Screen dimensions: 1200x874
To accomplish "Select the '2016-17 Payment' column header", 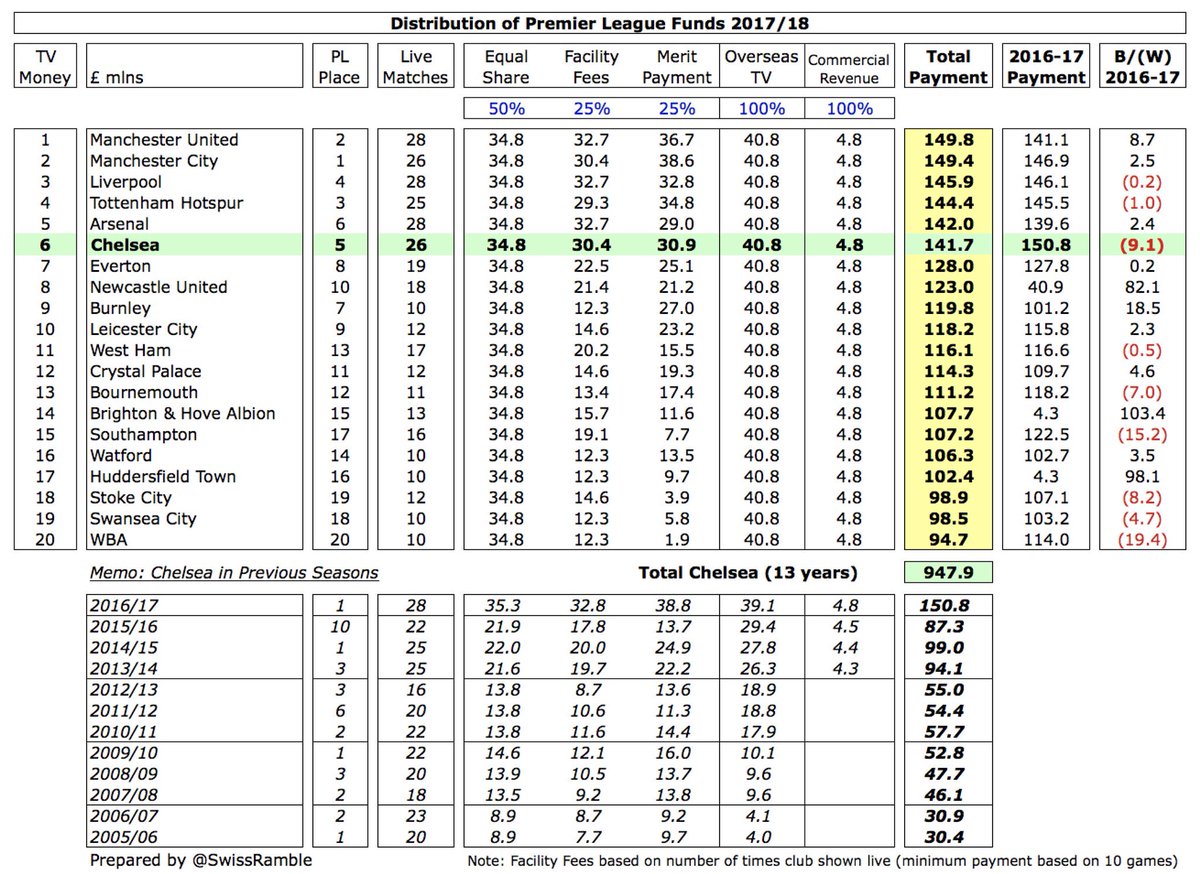I will click(x=1044, y=67).
